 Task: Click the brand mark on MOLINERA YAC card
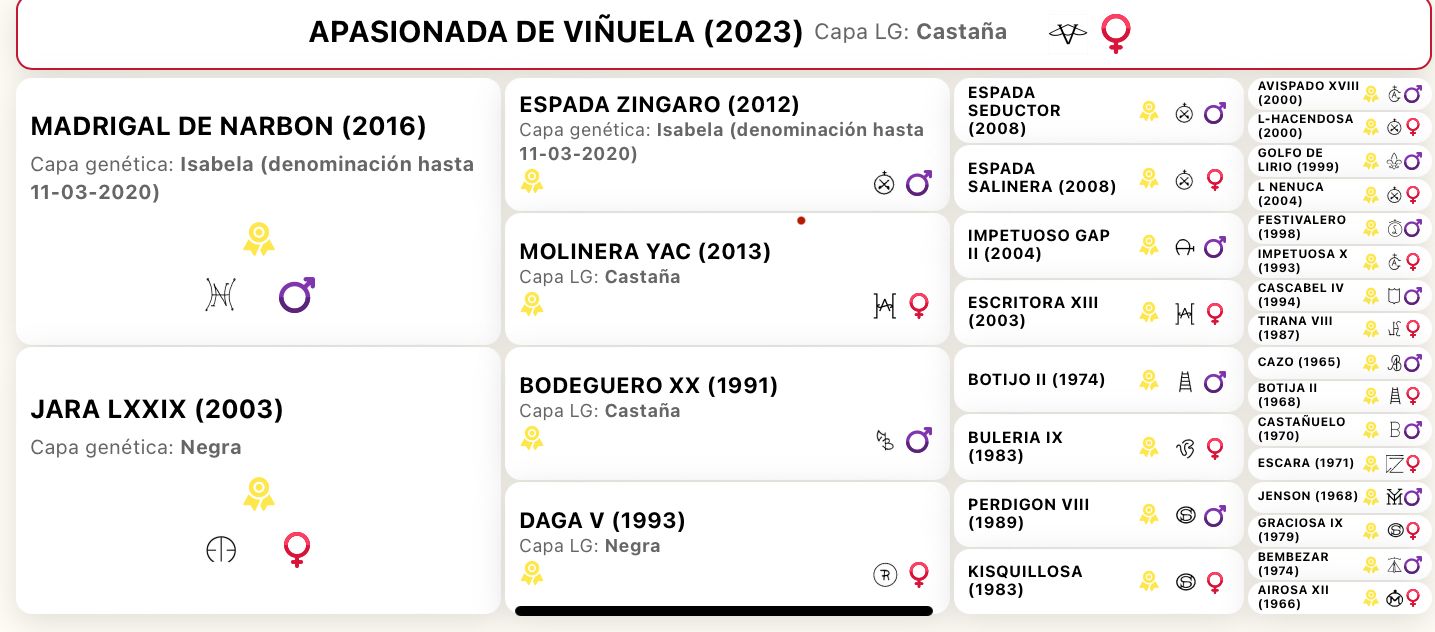click(x=884, y=305)
